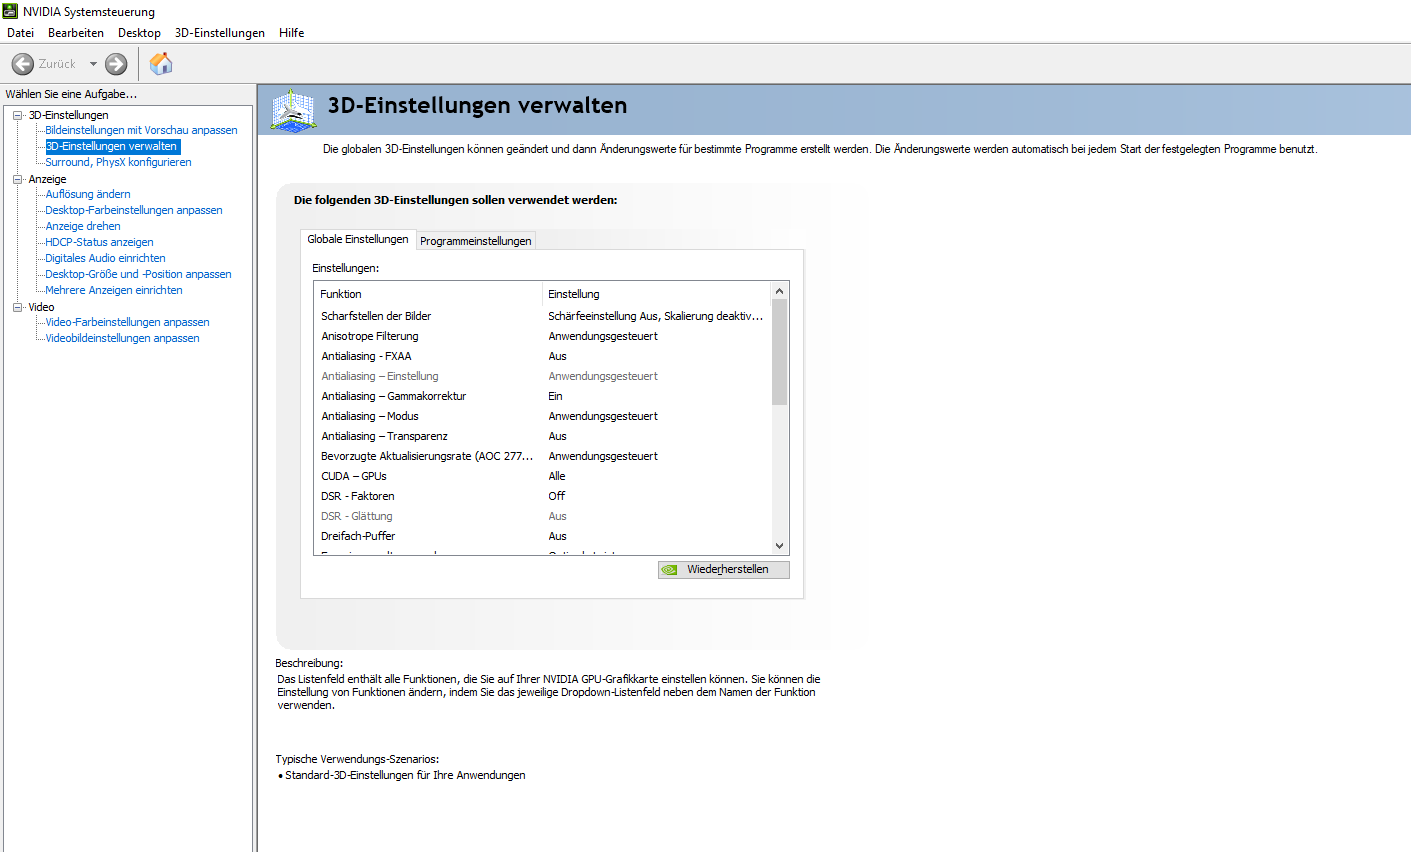Click the Alle value for CUDA
Viewport: 1411px width, 852px height.
[x=557, y=476]
